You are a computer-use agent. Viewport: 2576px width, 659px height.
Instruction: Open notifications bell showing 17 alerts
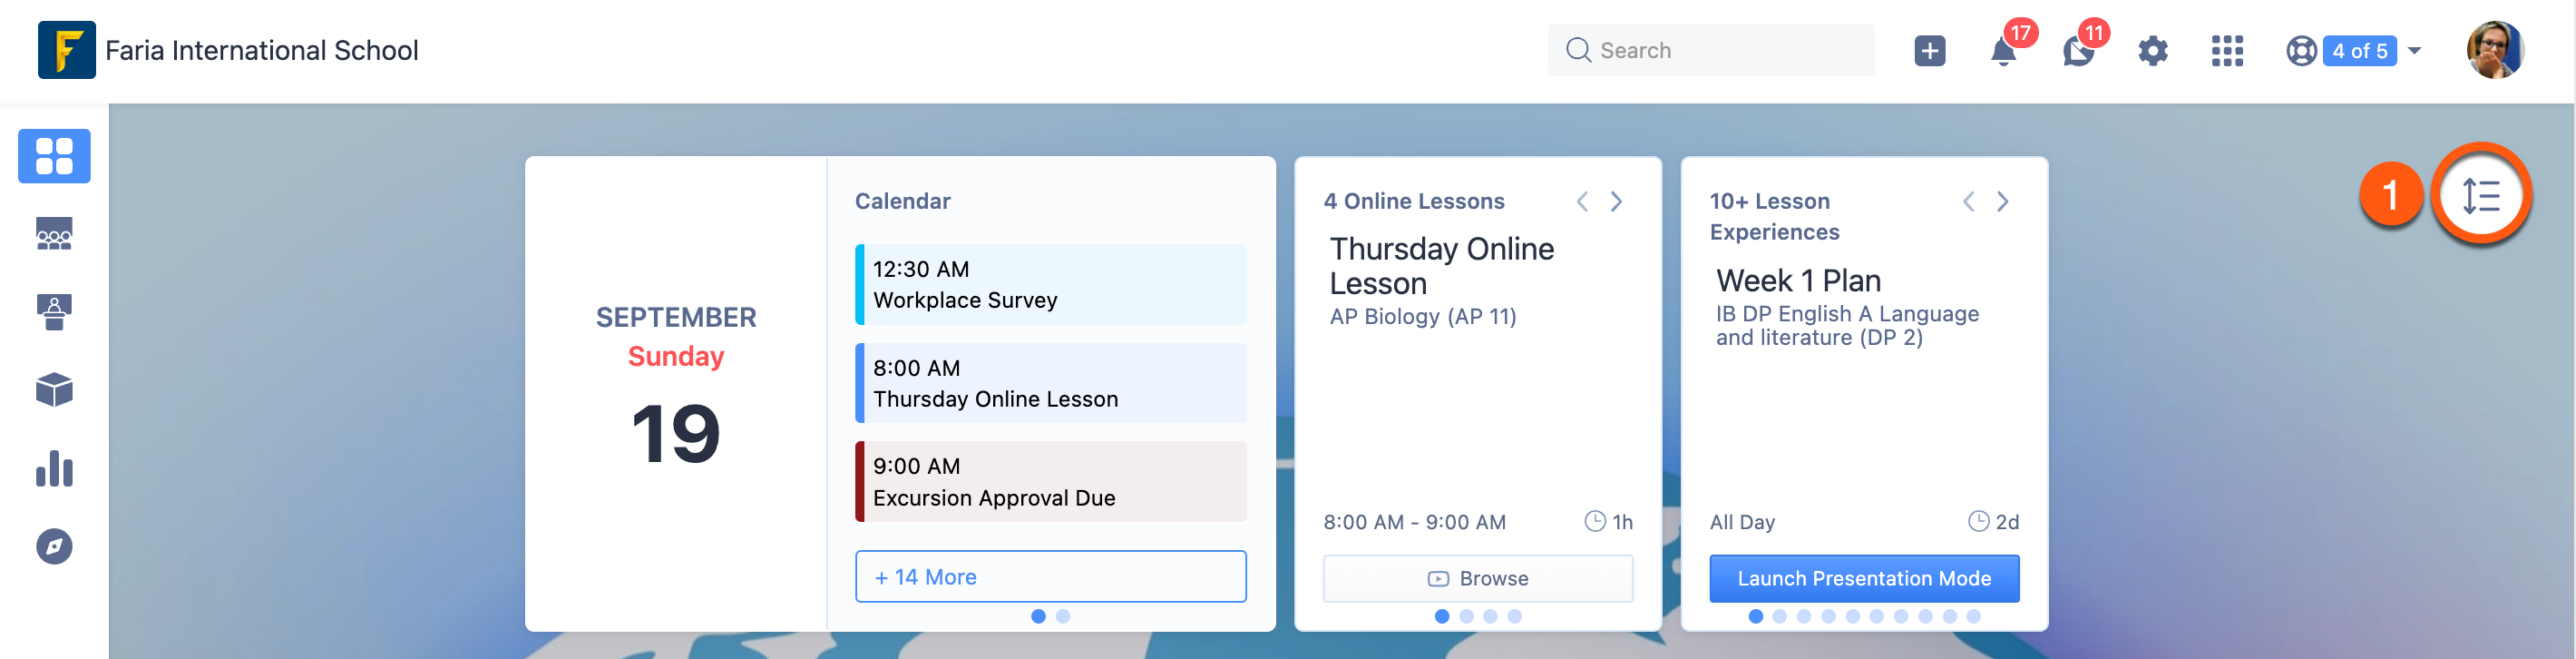pos(2005,51)
